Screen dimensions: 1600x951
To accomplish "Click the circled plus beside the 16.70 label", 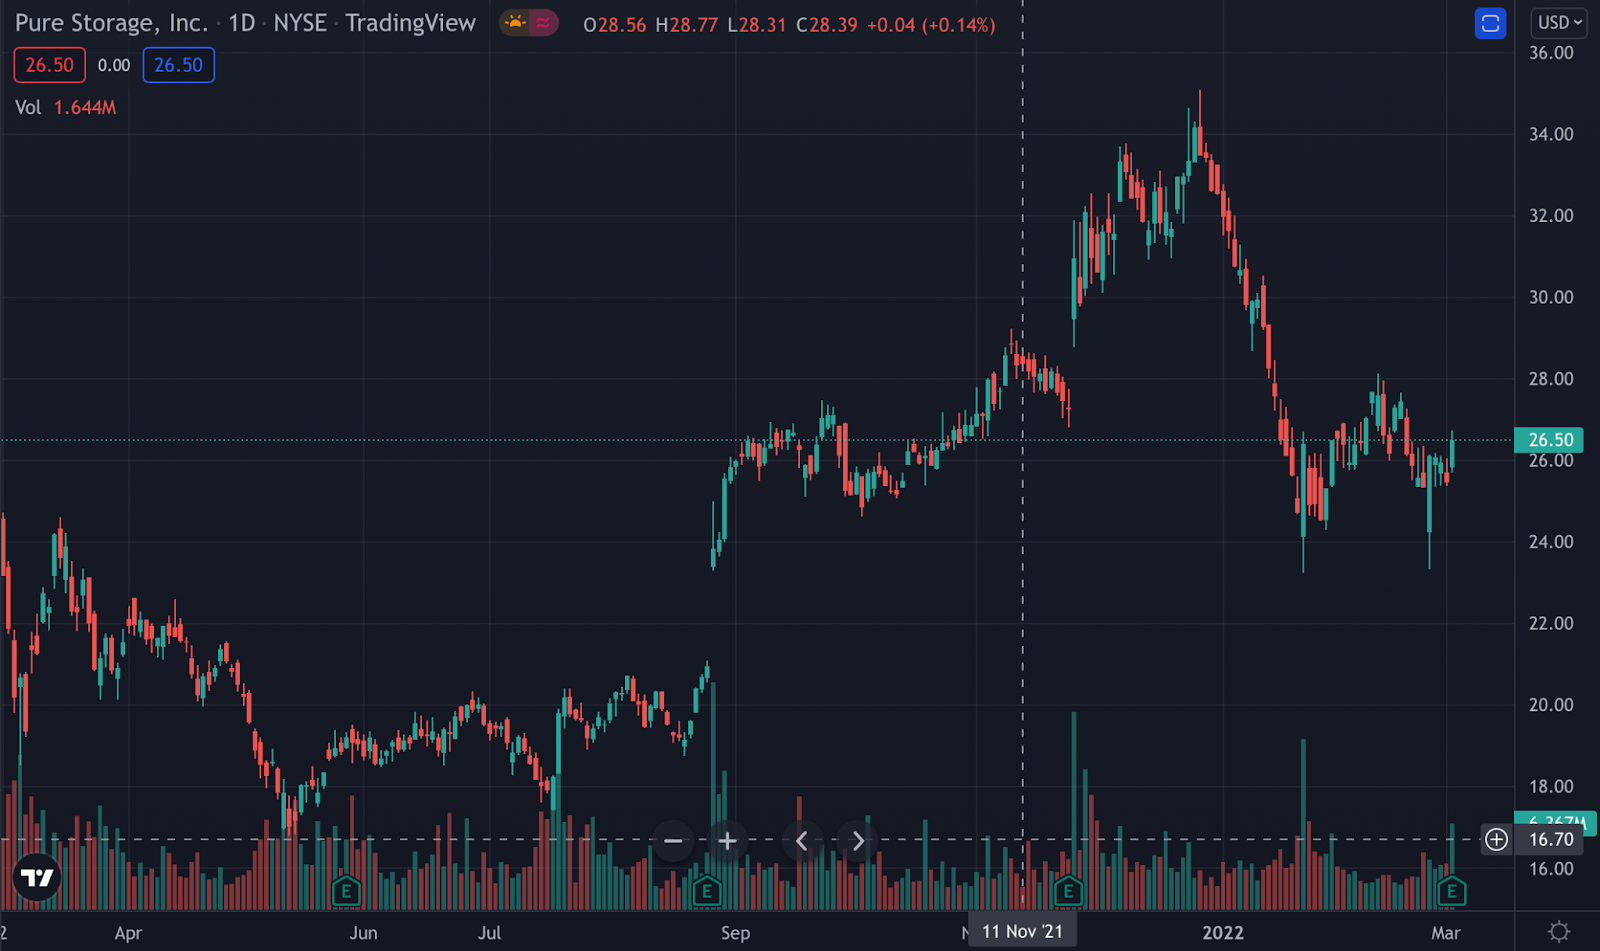I will [x=1496, y=840].
